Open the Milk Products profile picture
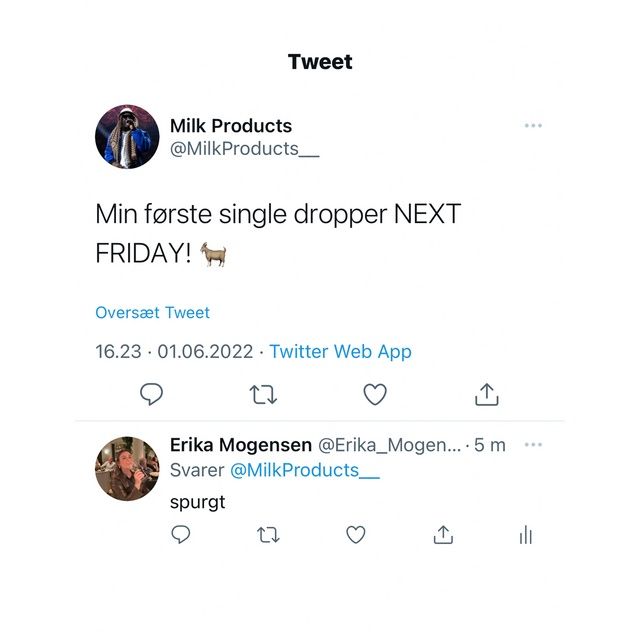640x640 pixels. click(127, 136)
